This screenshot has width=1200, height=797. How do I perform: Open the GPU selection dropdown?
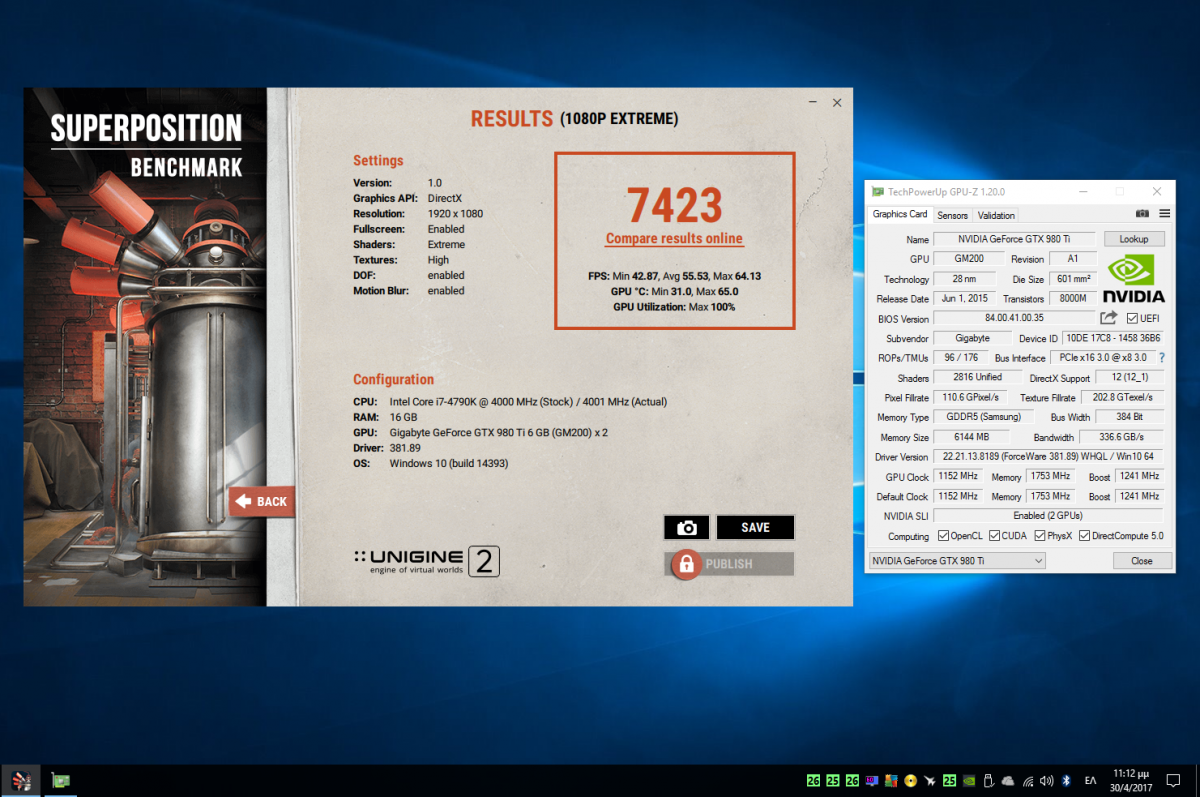(957, 561)
